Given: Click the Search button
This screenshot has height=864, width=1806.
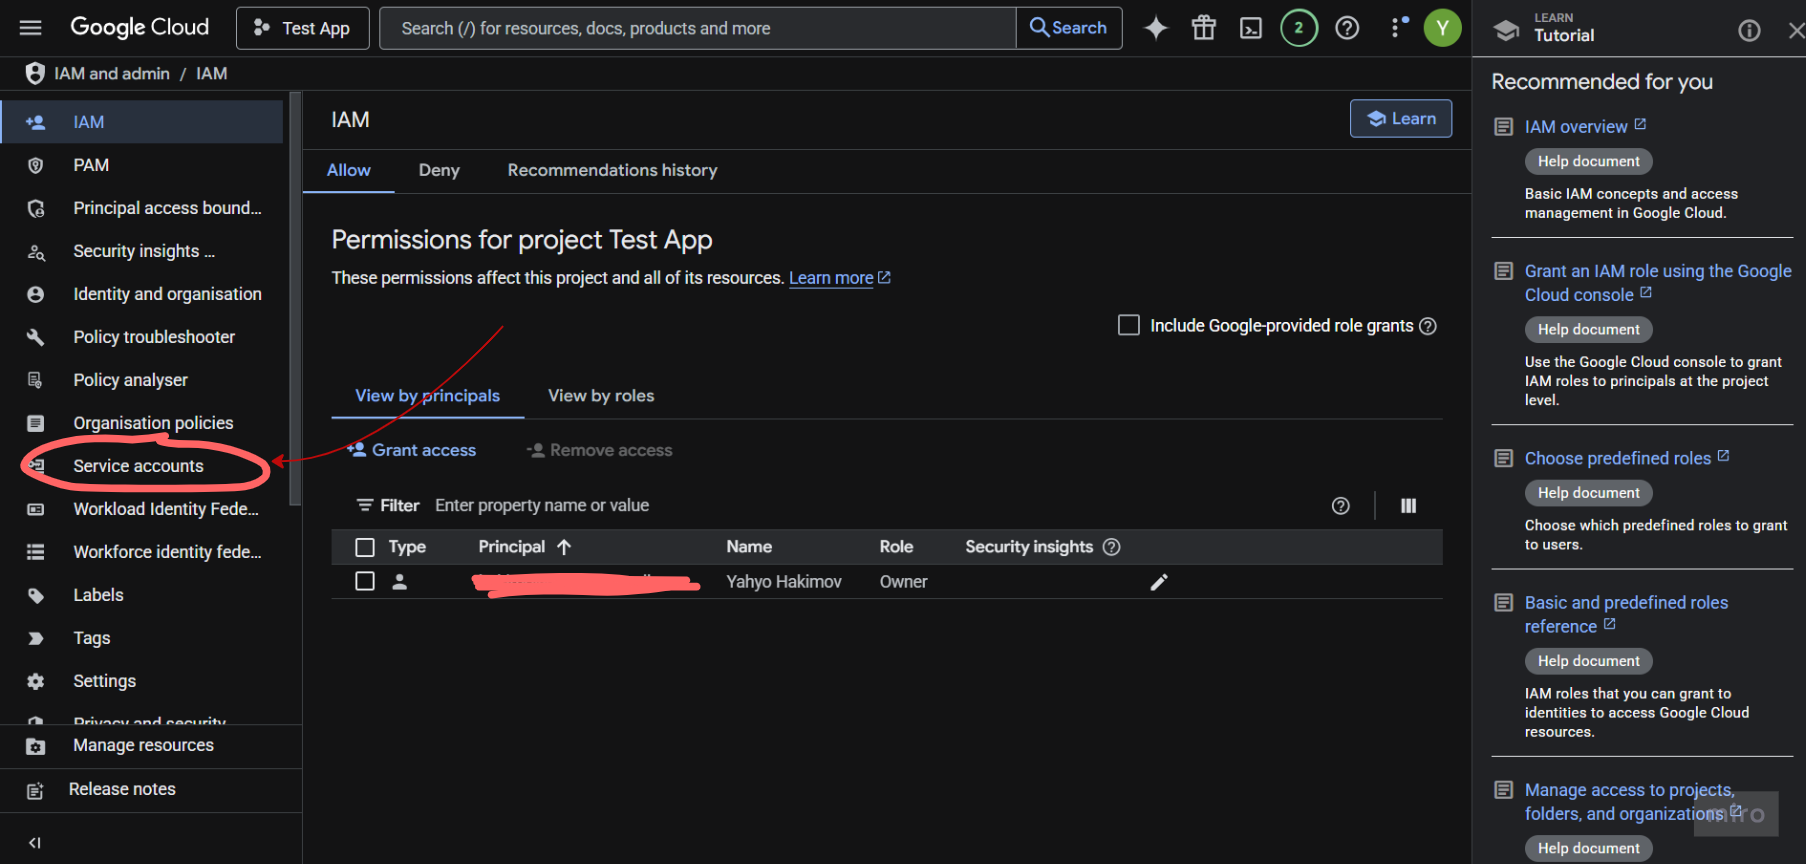Looking at the screenshot, I should (x=1069, y=28).
